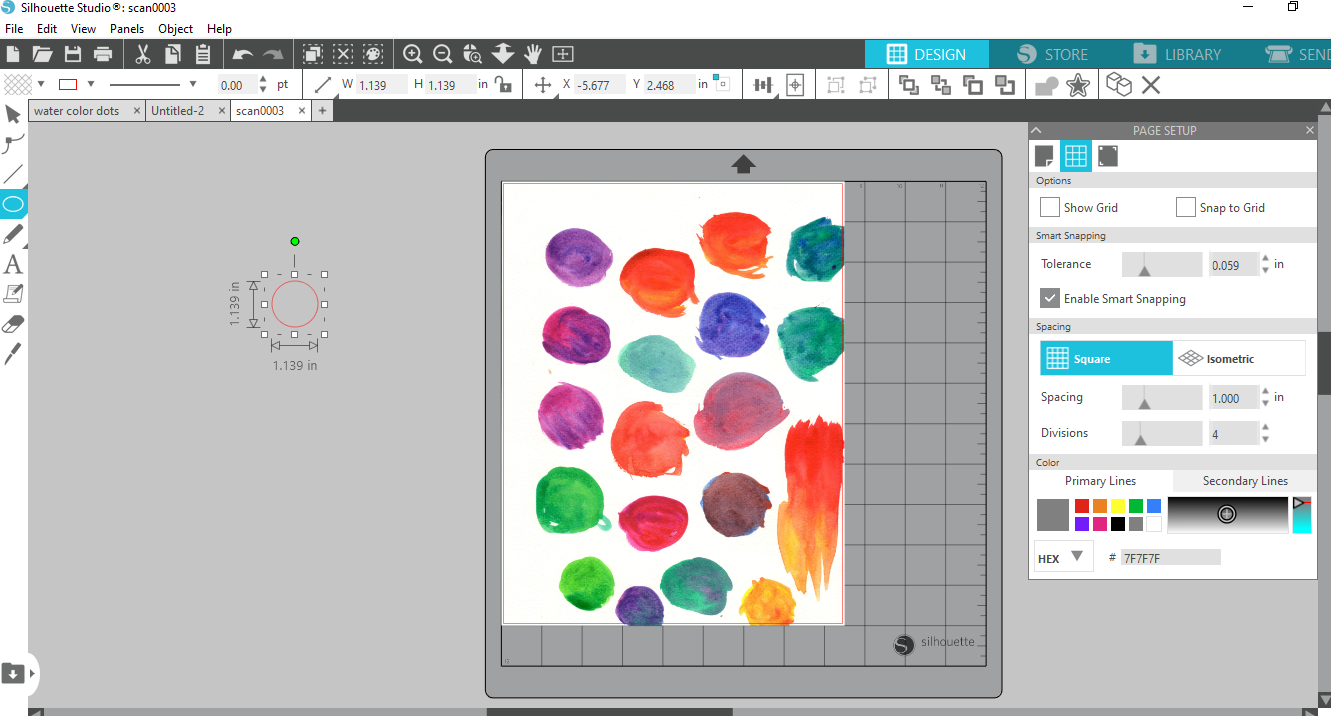Select the Knife tool
The image size is (1331, 716).
point(13,353)
